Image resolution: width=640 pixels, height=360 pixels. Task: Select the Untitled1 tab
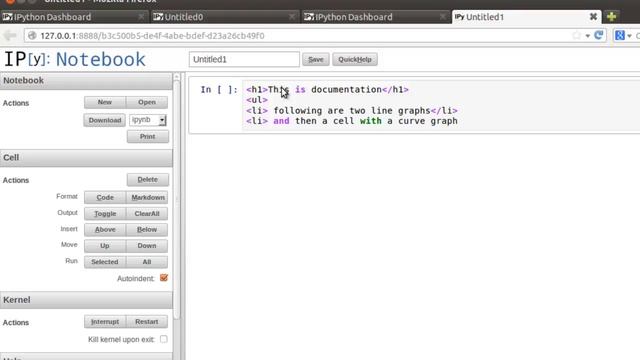pos(527,17)
